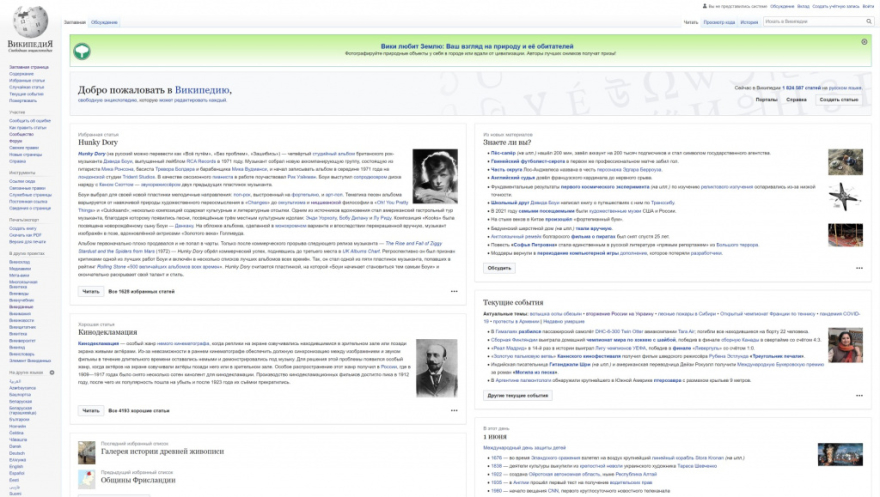Image resolution: width=880 pixels, height=497 pixels.
Task: Click the Wikipedia globe logo
Action: coord(31,22)
